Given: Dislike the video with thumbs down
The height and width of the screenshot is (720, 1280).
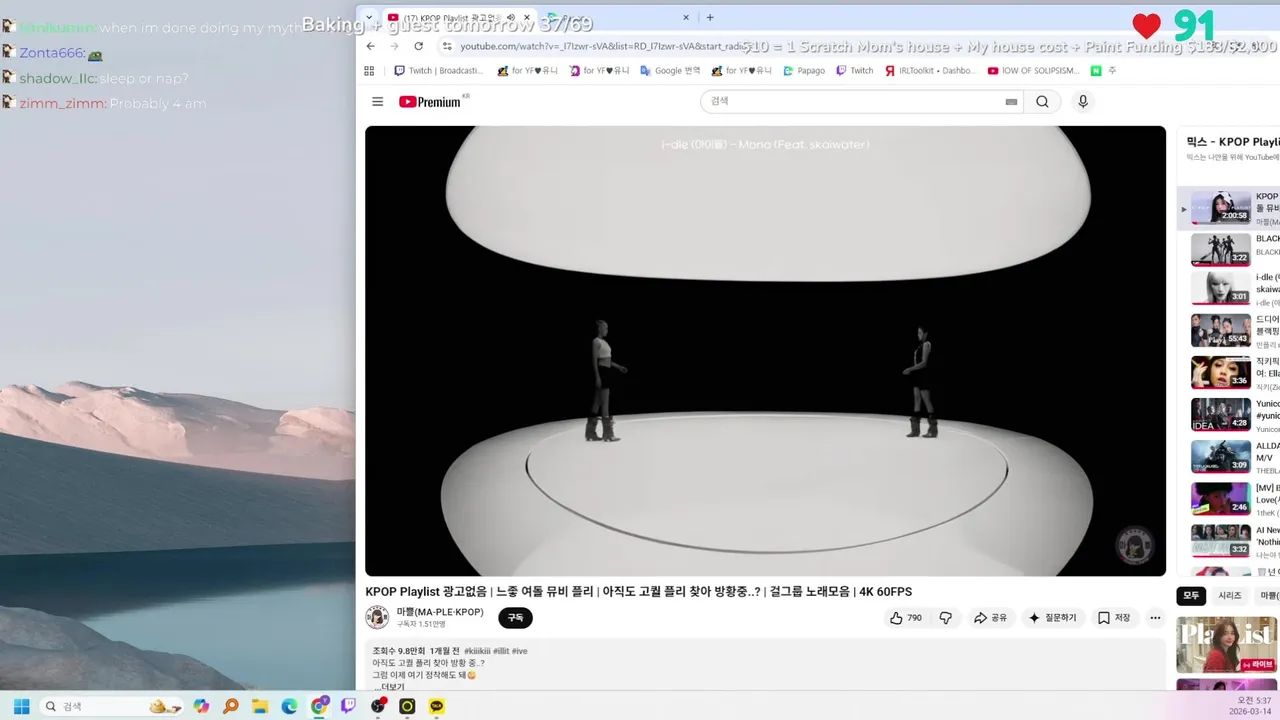Looking at the screenshot, I should pyautogui.click(x=945, y=618).
